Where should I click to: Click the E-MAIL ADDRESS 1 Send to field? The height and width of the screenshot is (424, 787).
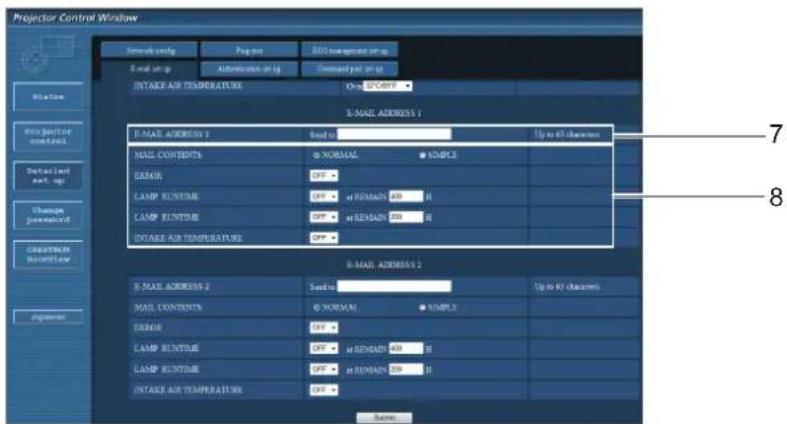(394, 134)
